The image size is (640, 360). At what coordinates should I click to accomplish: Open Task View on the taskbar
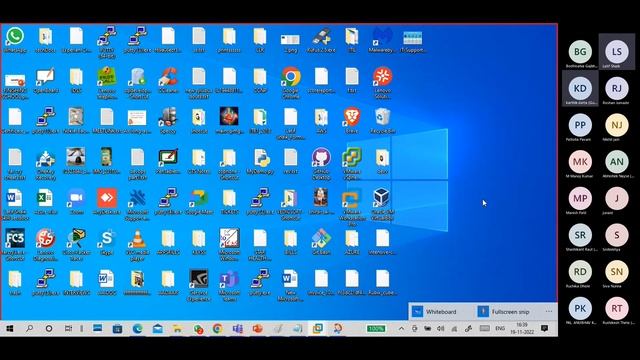click(68, 329)
